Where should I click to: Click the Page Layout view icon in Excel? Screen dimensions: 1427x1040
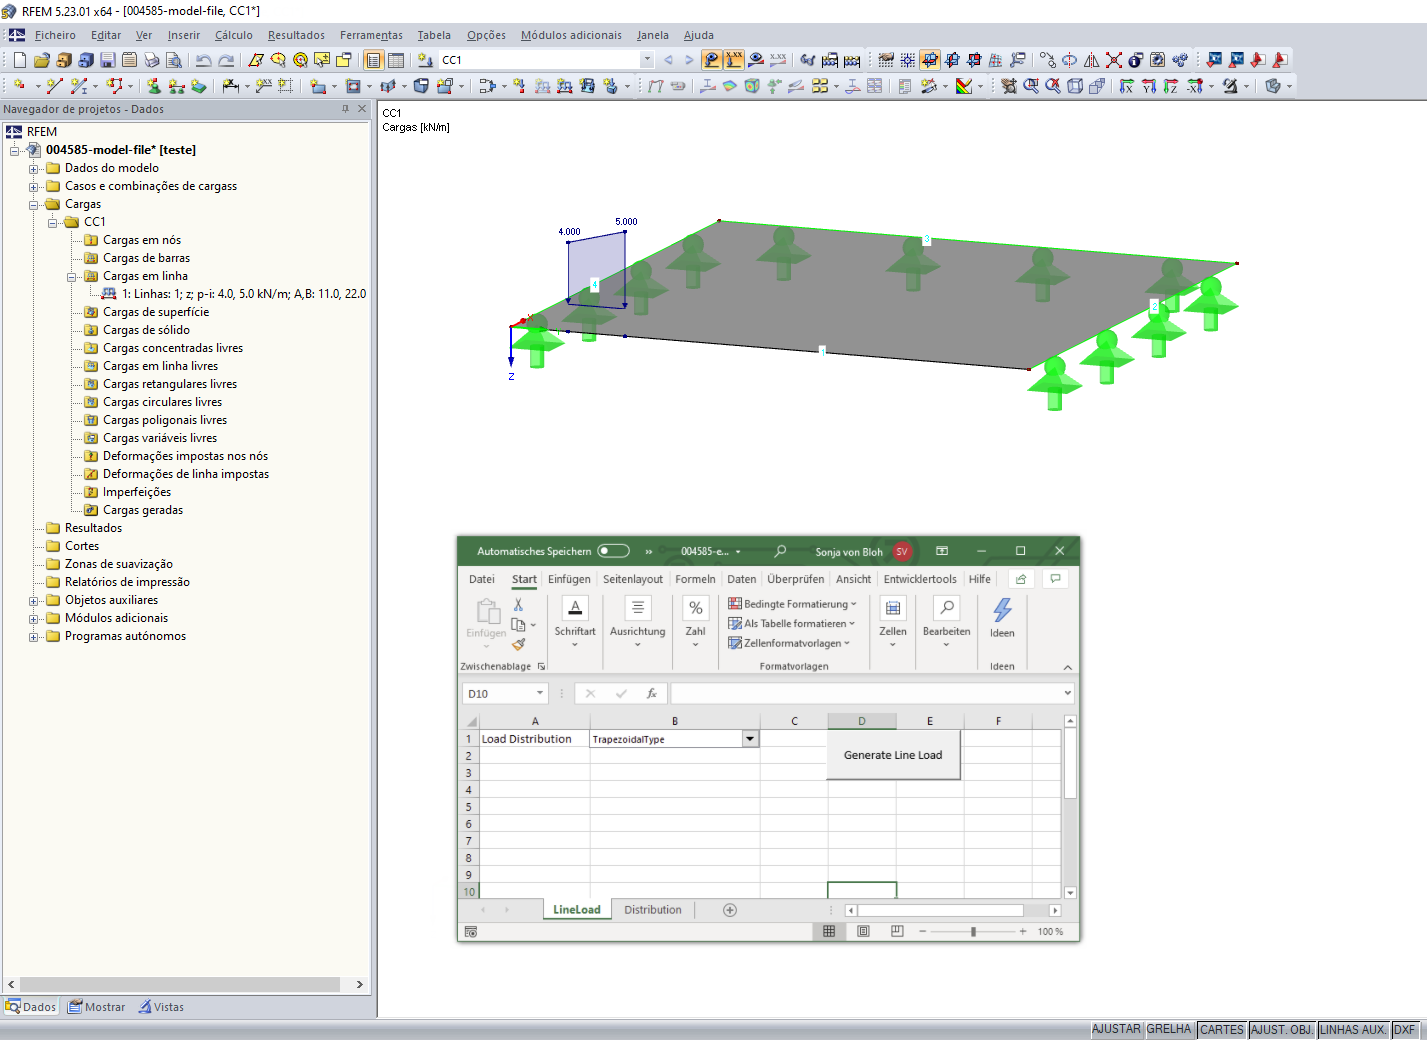(x=863, y=931)
